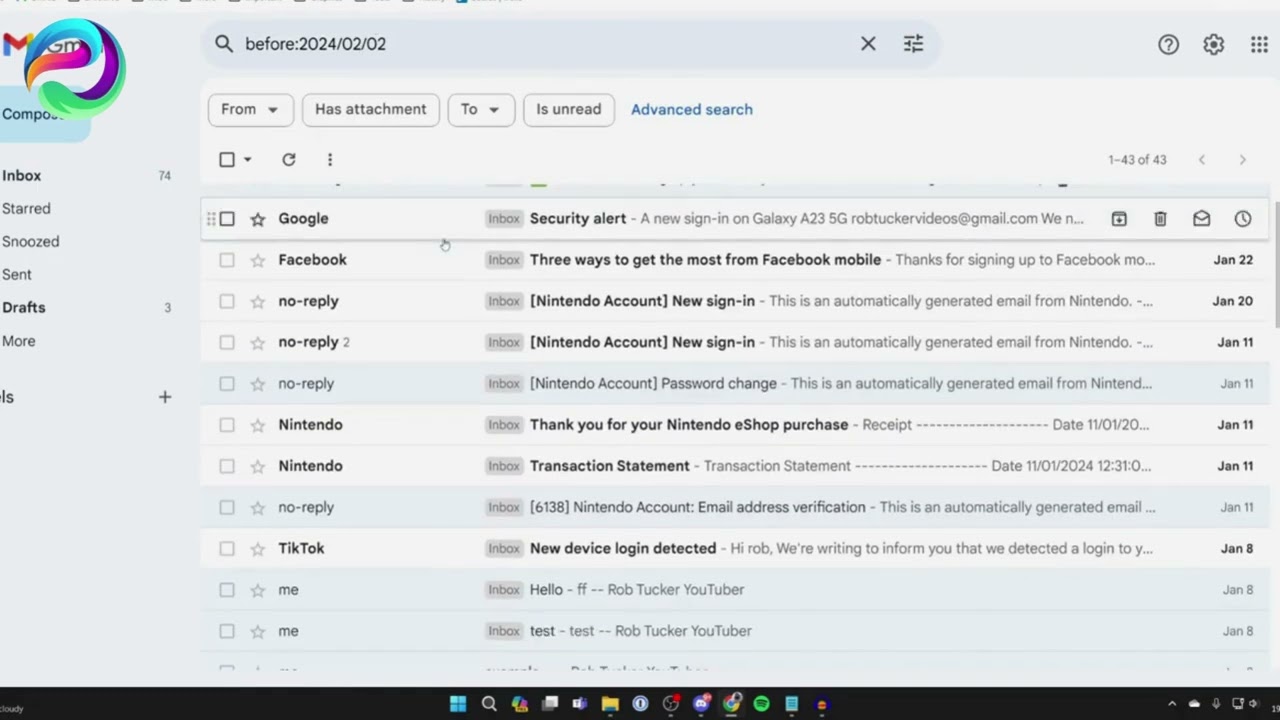The image size is (1280, 720).
Task: Go to the older page of results arrow
Action: (x=1242, y=159)
